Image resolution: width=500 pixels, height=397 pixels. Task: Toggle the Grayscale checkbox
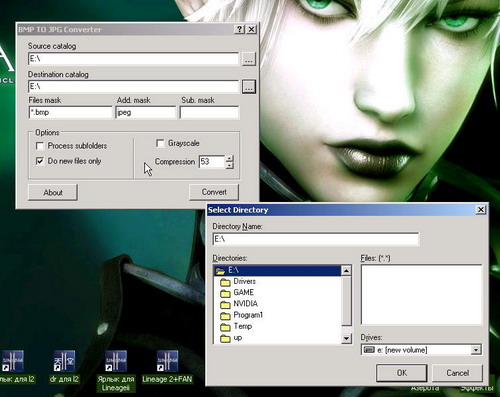160,143
